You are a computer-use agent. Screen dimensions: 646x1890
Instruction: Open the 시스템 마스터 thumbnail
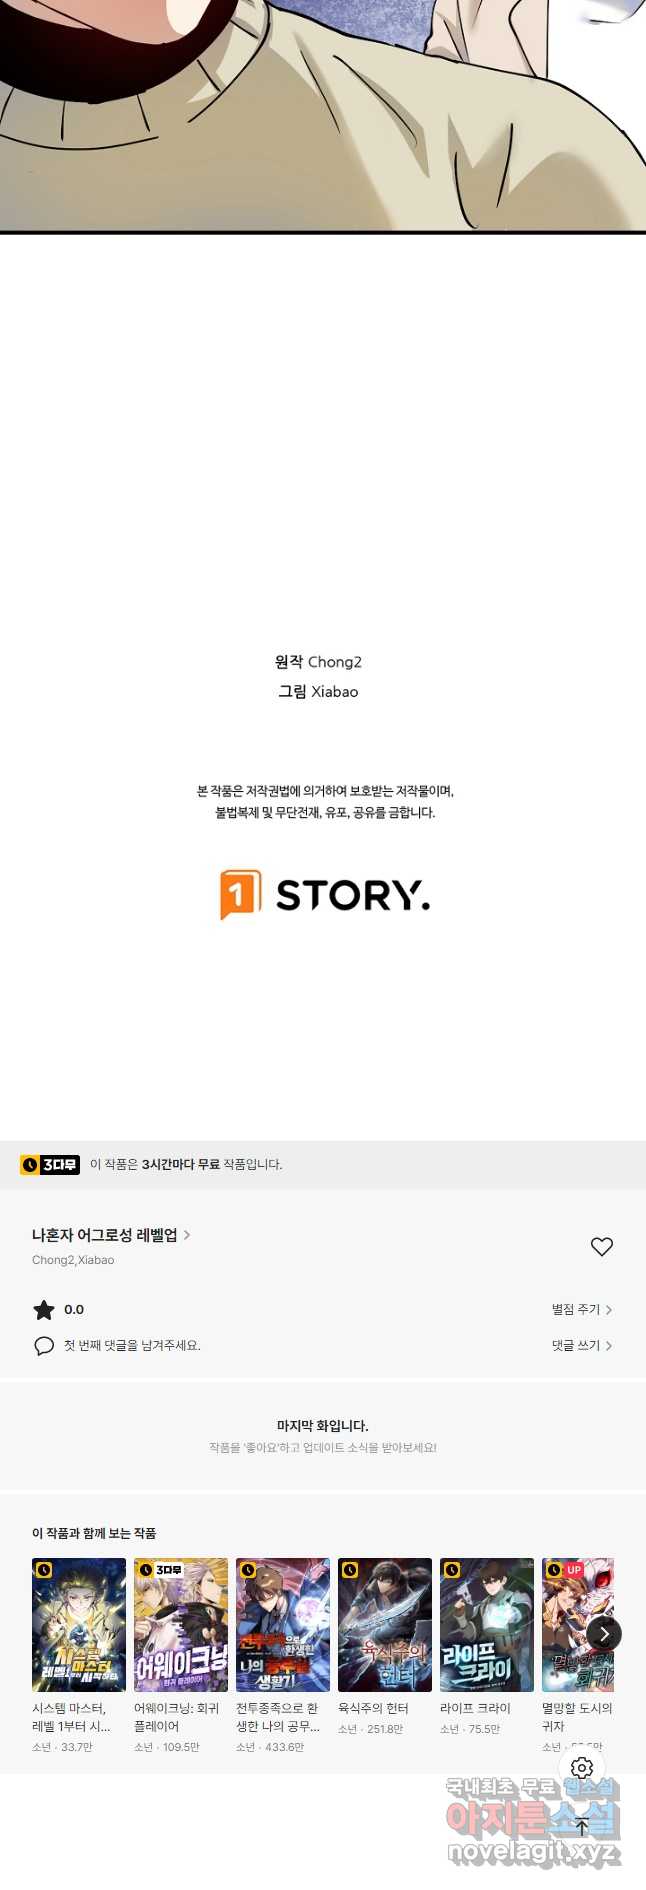79,1624
